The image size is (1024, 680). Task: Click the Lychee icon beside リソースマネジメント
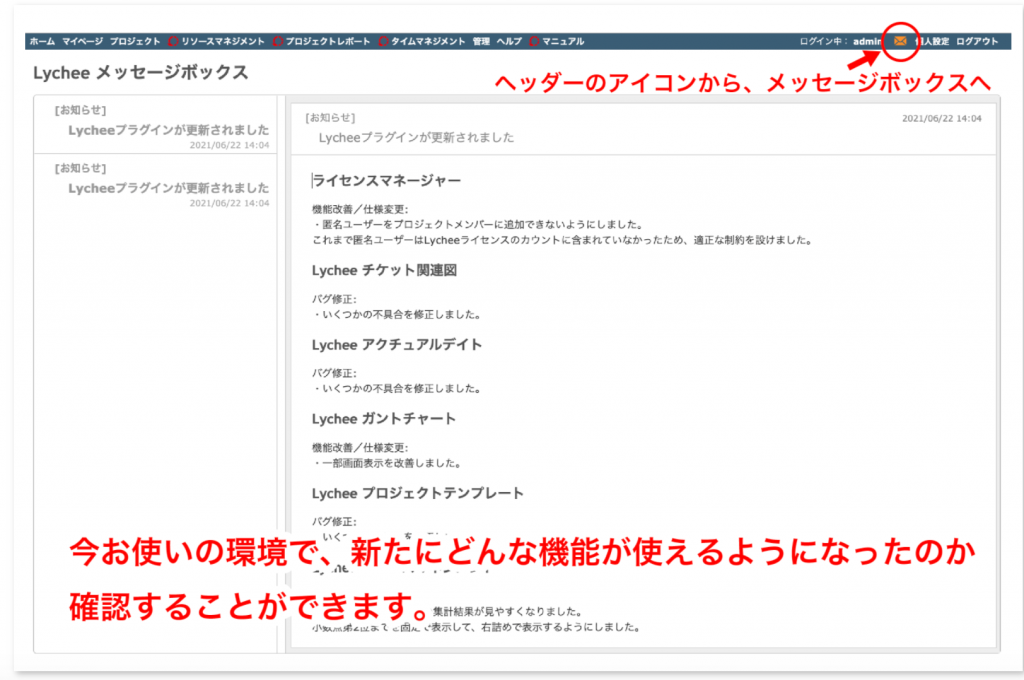(173, 41)
